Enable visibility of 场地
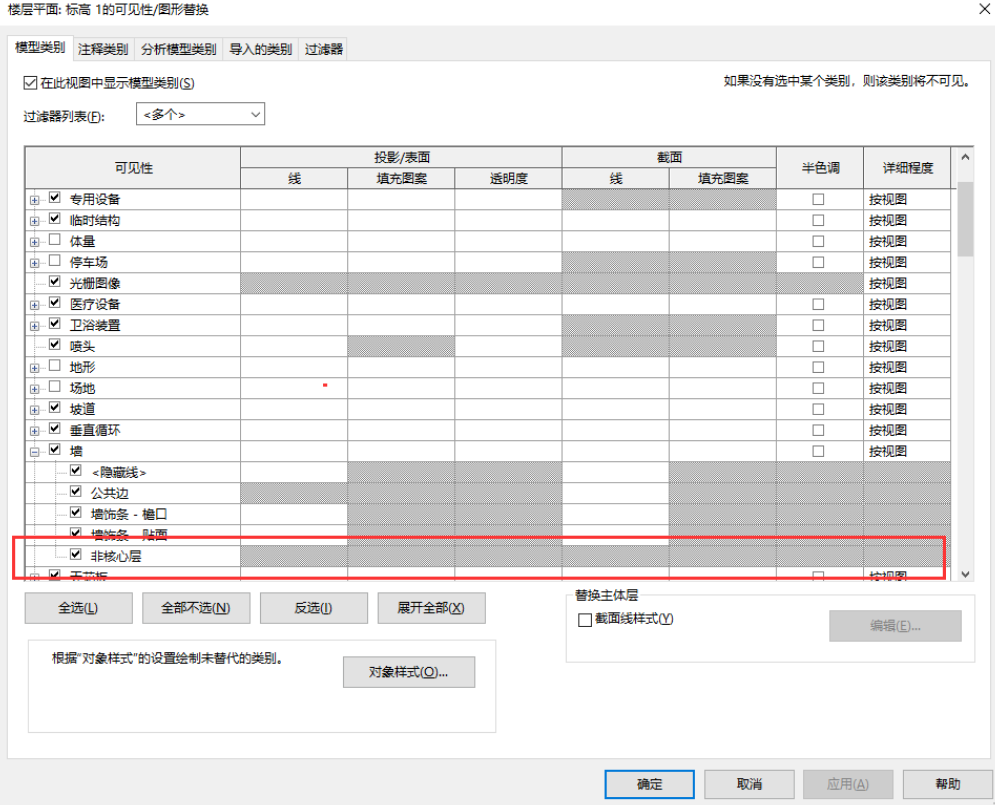Screen dimensions: 995x805 click(55, 387)
